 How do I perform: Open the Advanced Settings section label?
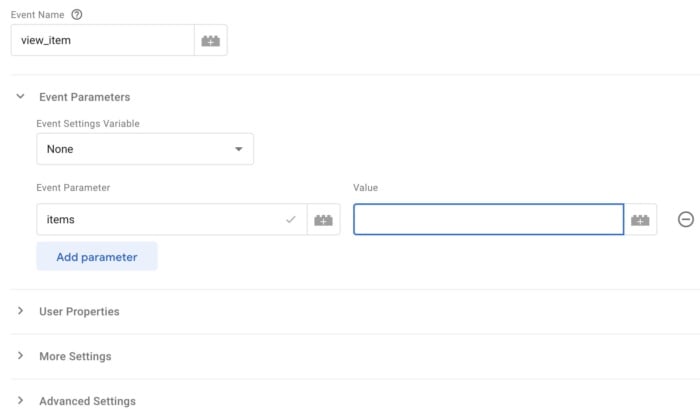click(x=88, y=401)
